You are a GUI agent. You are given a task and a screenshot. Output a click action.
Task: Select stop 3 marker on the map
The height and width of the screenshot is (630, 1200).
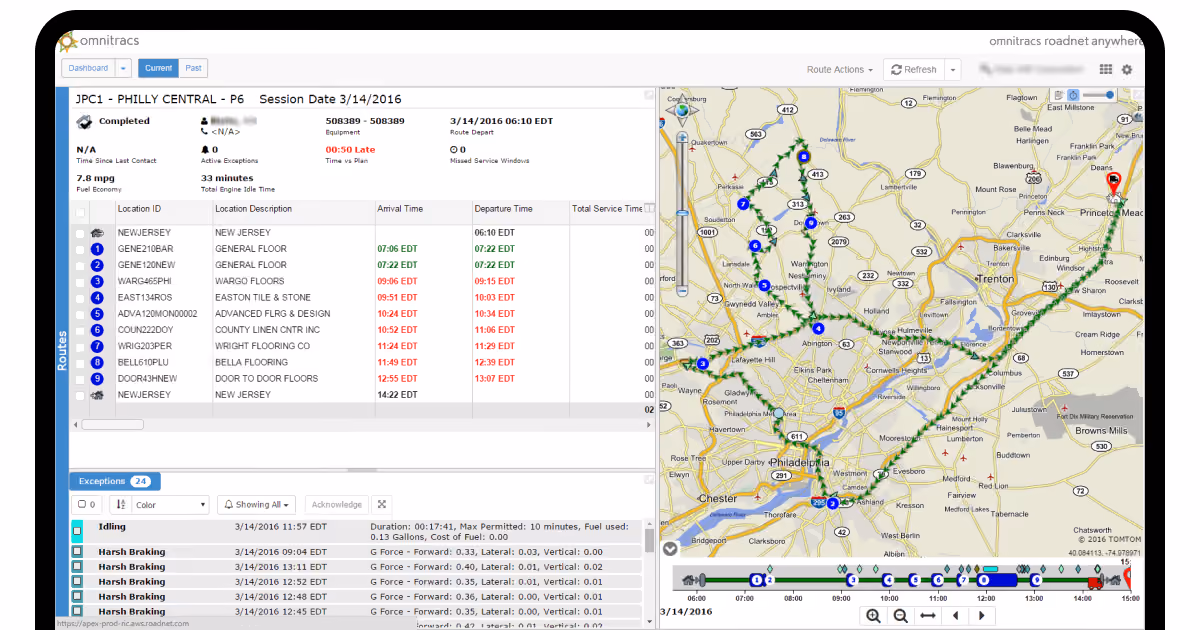[703, 364]
